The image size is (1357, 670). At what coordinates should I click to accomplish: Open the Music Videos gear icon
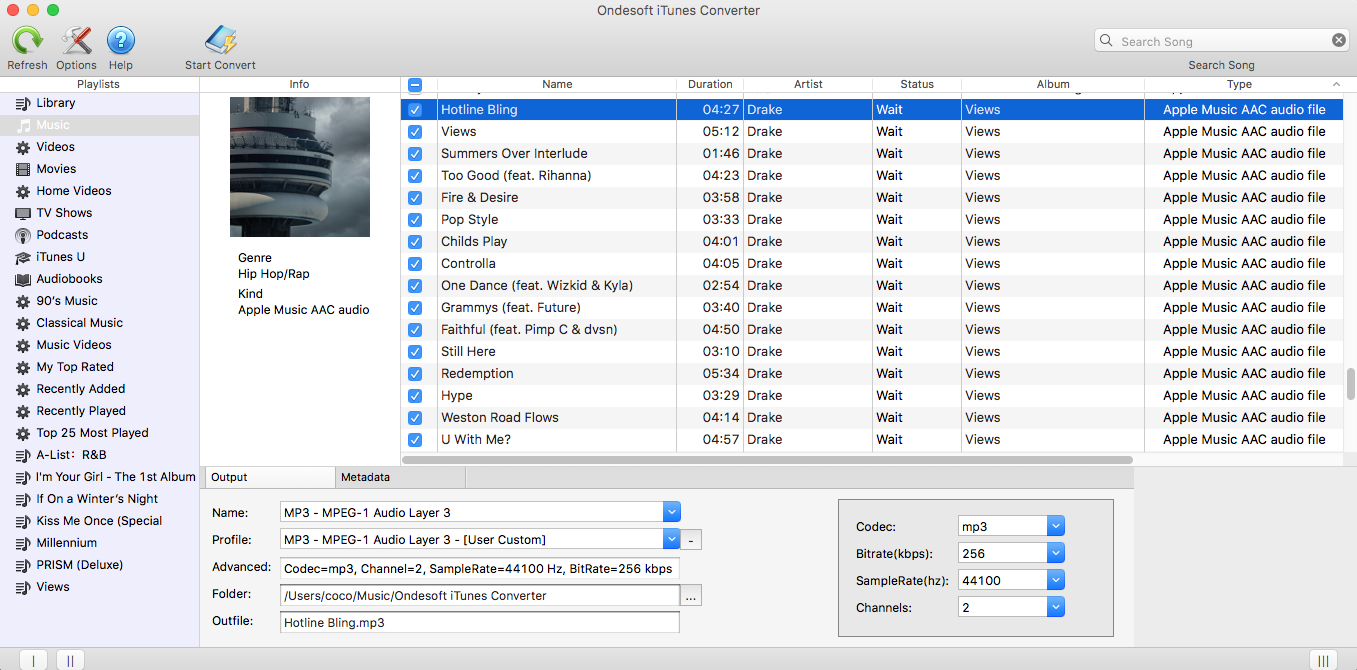(23, 345)
